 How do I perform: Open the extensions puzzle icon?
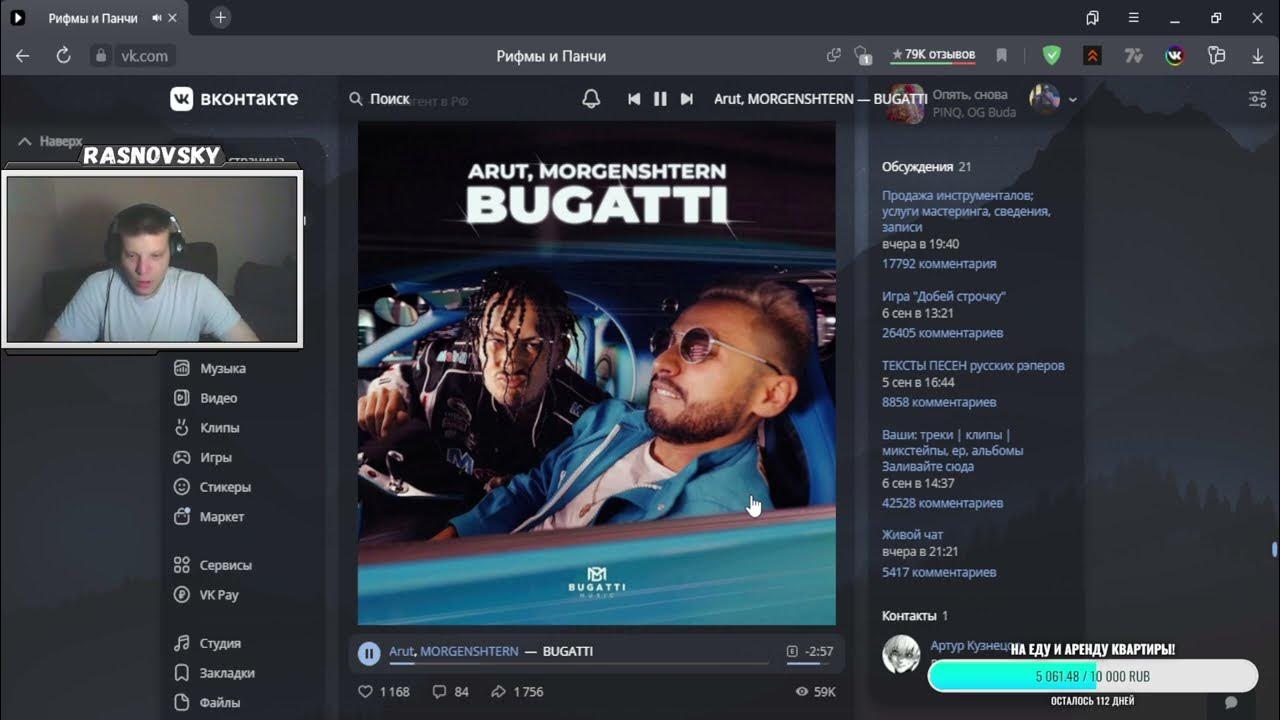pos(1216,56)
